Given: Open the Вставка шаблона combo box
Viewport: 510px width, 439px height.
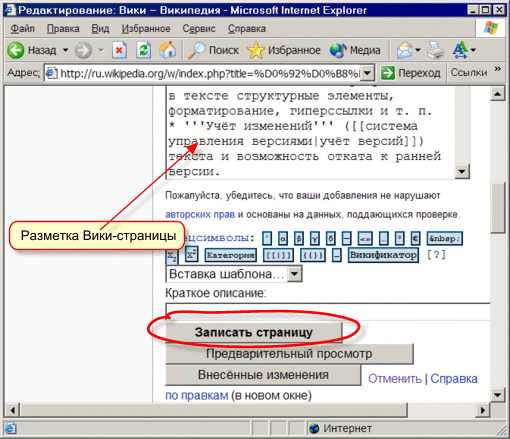Looking at the screenshot, I should pos(234,274).
